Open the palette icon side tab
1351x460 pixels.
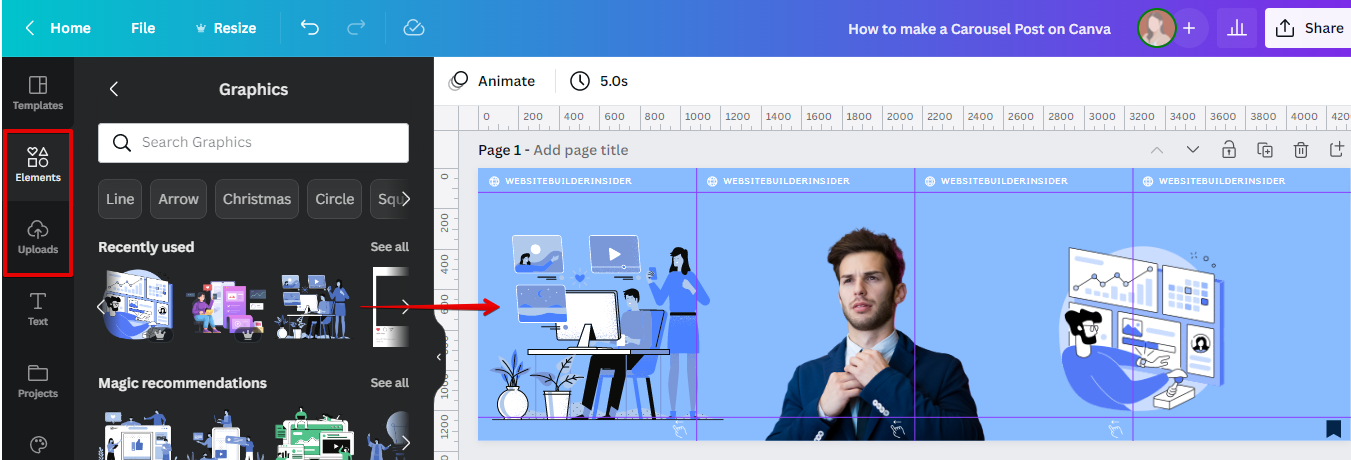[x=38, y=444]
